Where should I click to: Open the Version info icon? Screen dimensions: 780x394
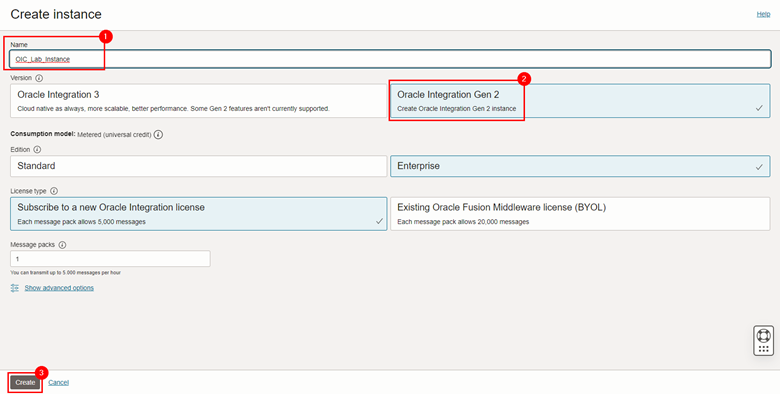coord(39,78)
